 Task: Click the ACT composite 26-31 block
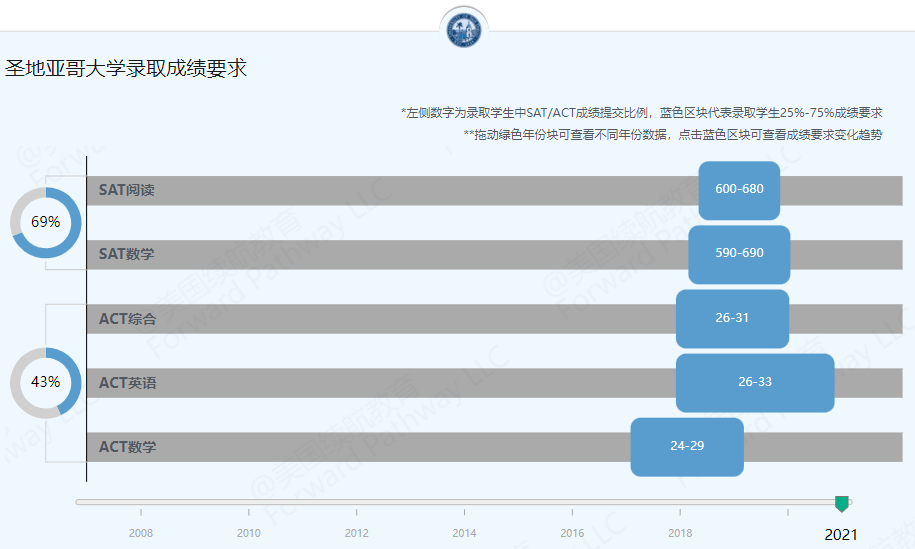[x=732, y=319]
